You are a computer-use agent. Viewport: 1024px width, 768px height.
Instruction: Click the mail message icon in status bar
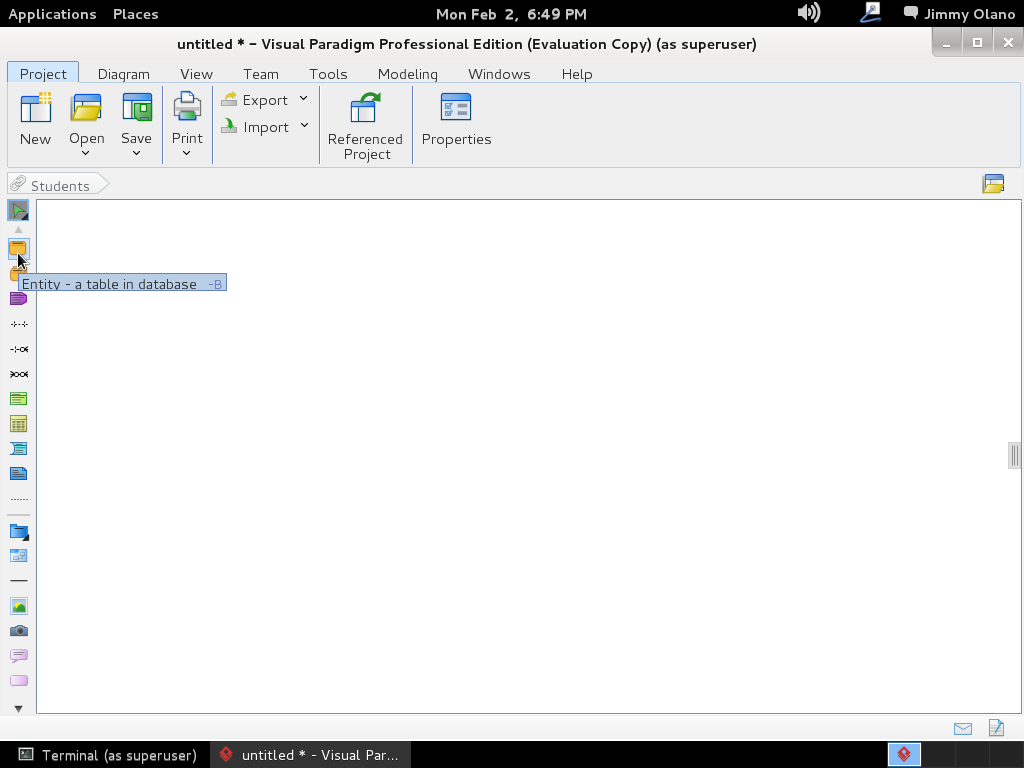963,728
